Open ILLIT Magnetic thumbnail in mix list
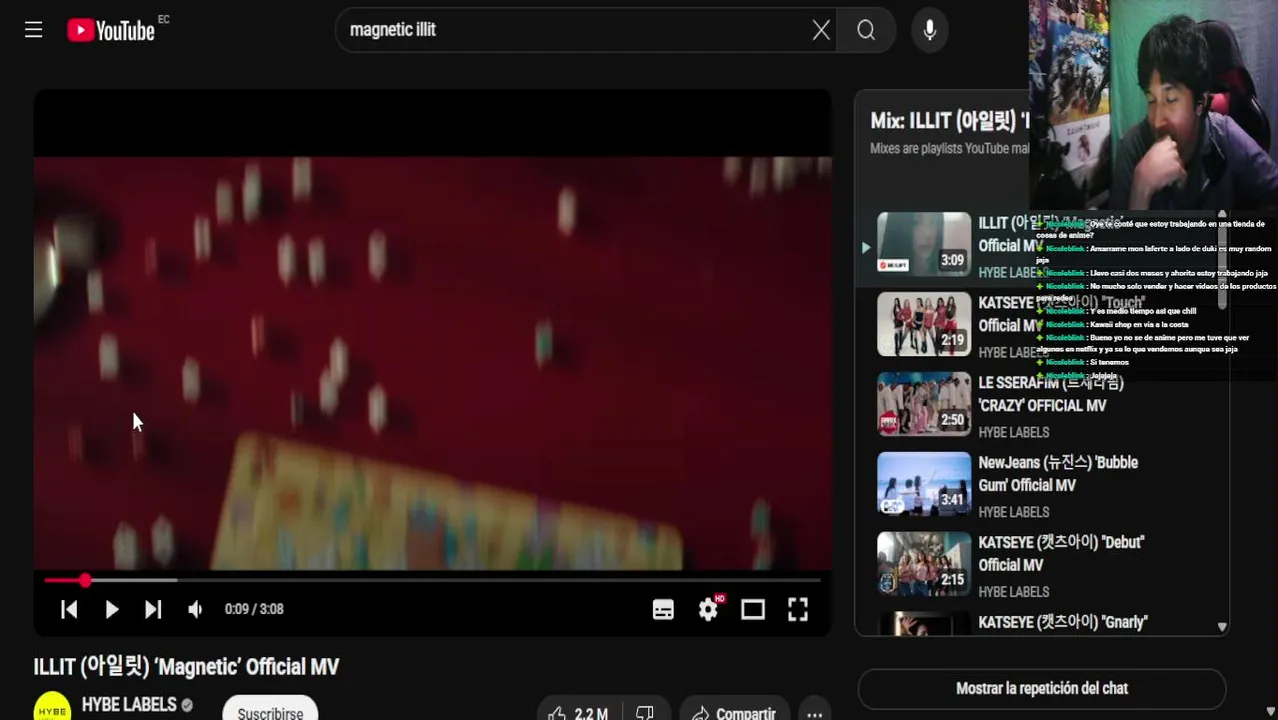This screenshot has width=1278, height=720. (x=924, y=244)
